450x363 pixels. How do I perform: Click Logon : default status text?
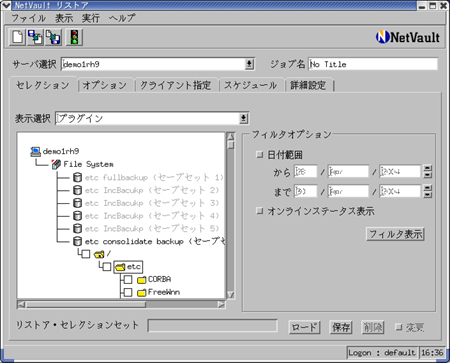(382, 353)
